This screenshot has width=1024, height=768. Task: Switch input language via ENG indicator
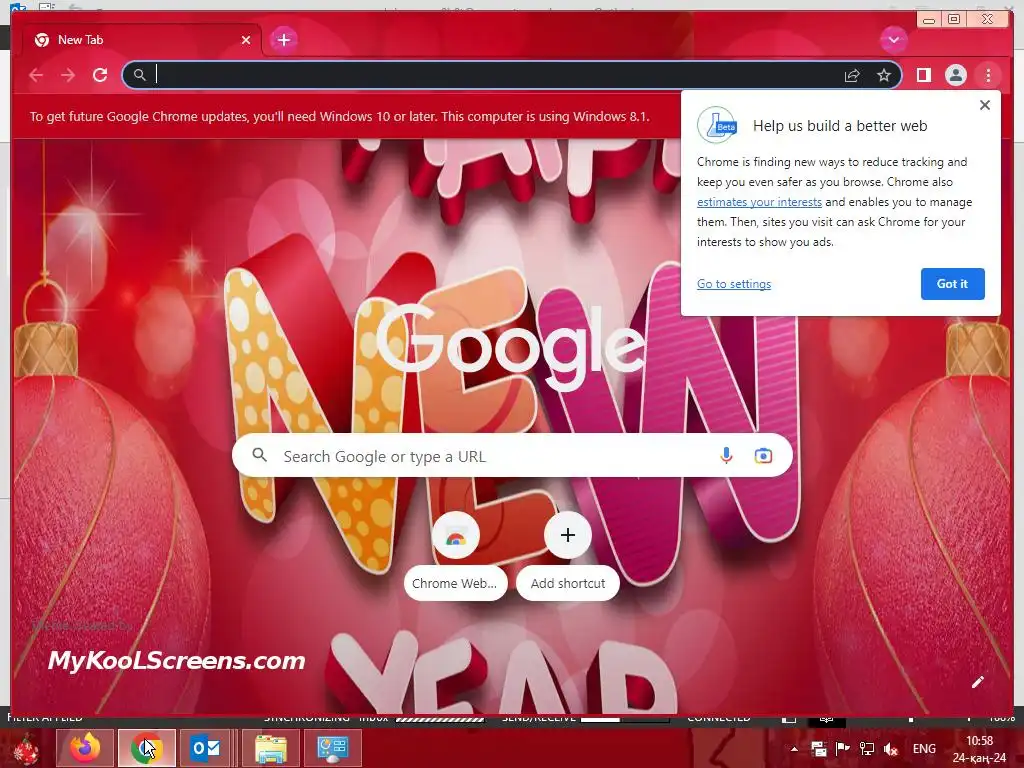[924, 749]
